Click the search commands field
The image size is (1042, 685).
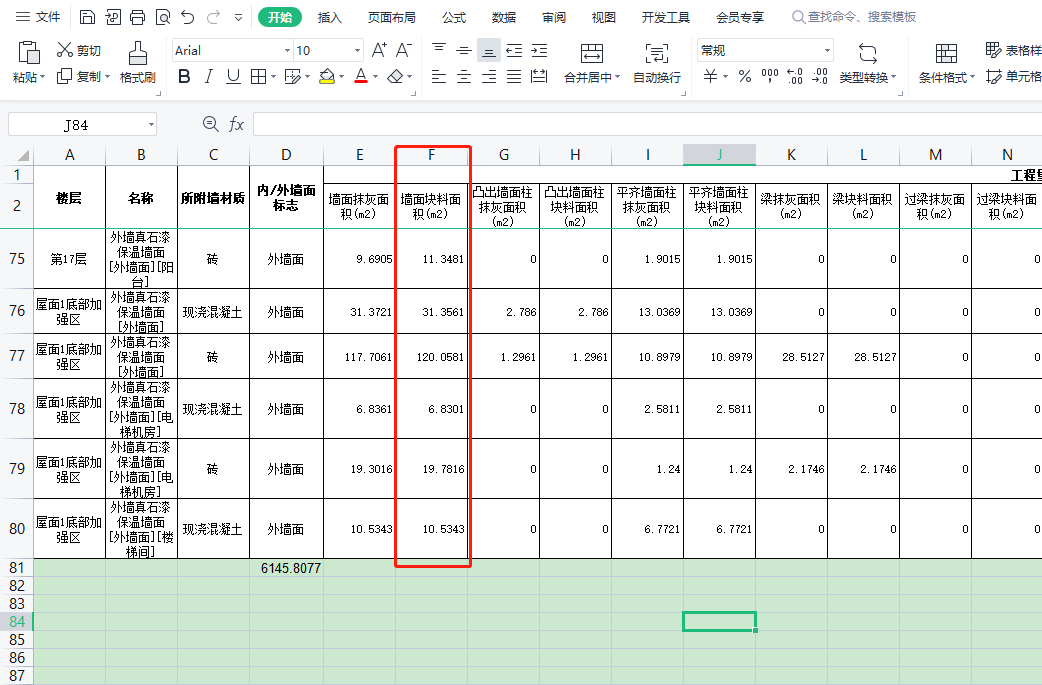pyautogui.click(x=855, y=17)
